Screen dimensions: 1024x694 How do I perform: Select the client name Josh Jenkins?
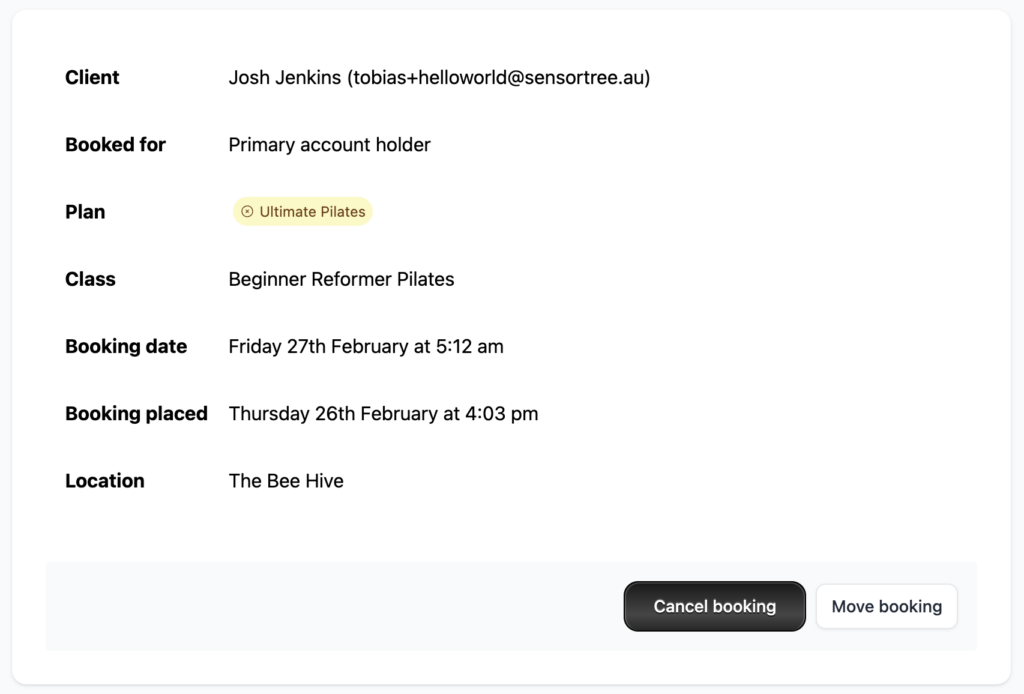click(285, 78)
